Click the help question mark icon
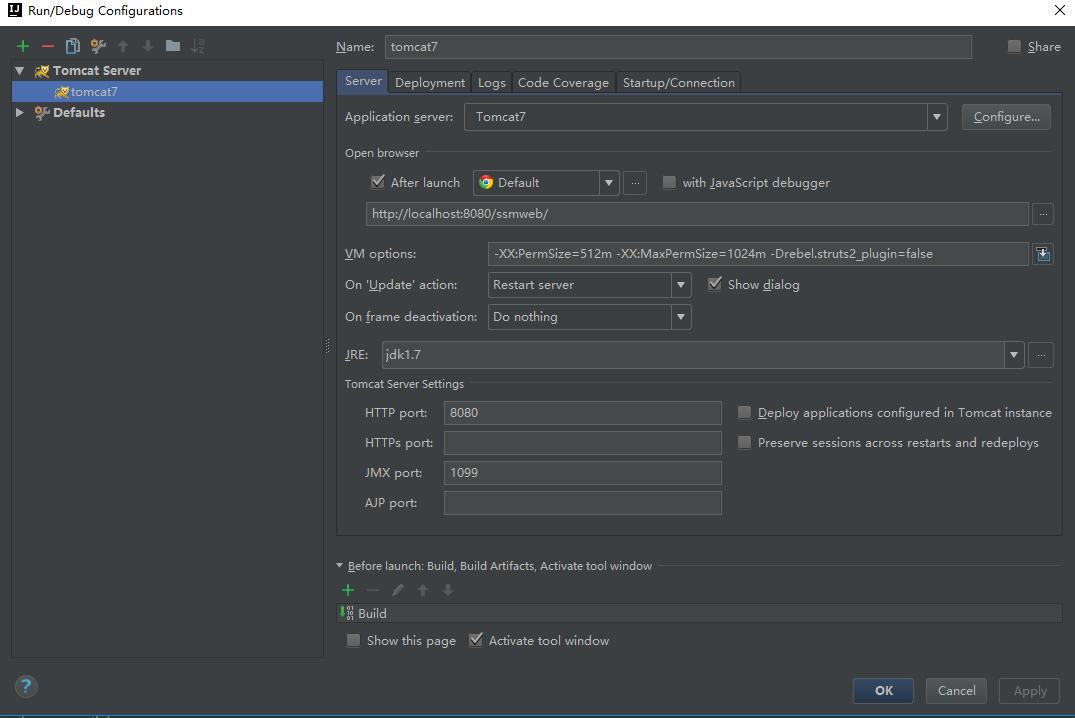 point(27,686)
